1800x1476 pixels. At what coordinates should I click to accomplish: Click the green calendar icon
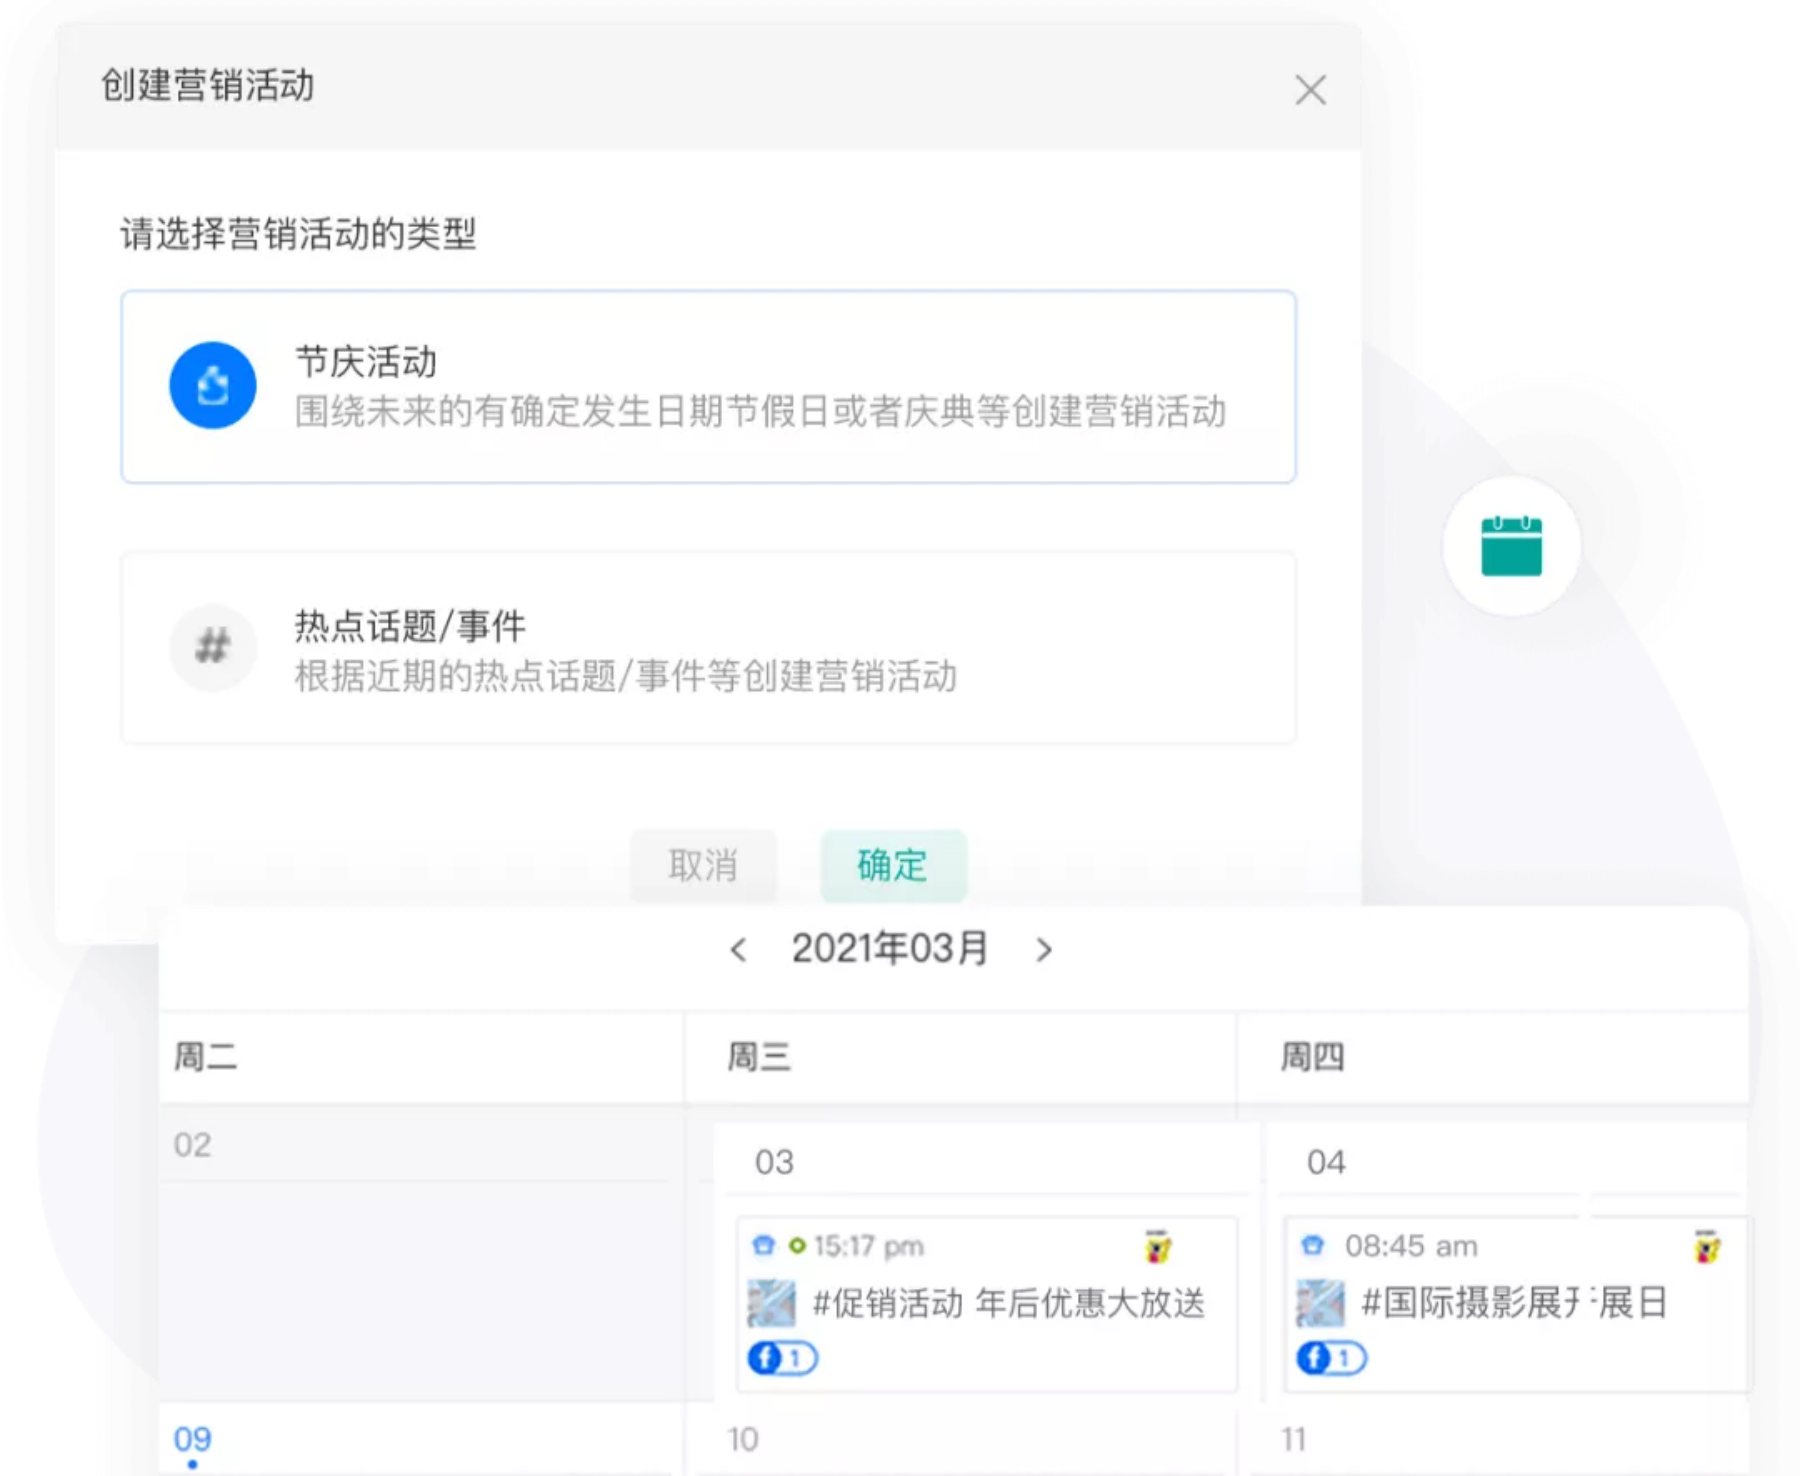coord(1511,546)
